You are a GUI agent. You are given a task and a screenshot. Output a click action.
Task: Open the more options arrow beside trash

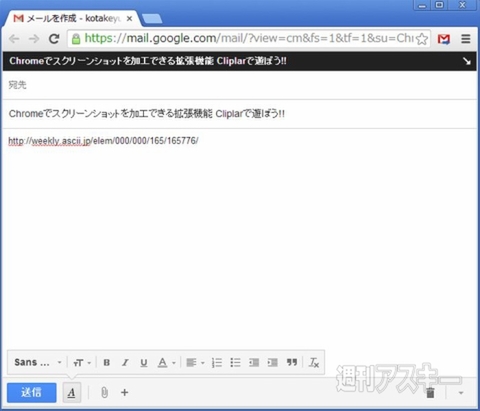[x=461, y=393]
